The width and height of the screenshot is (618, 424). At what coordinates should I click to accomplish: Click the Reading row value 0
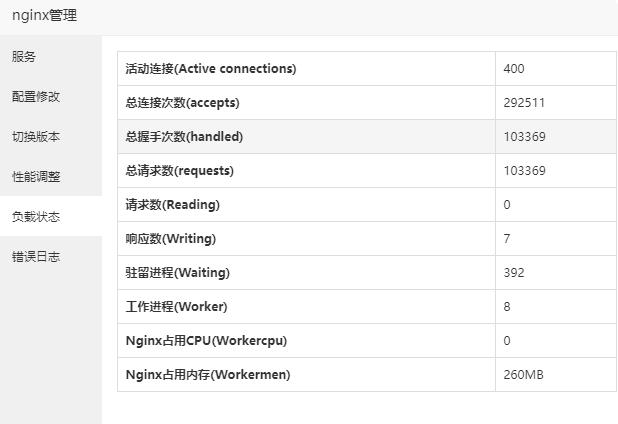pyautogui.click(x=507, y=205)
